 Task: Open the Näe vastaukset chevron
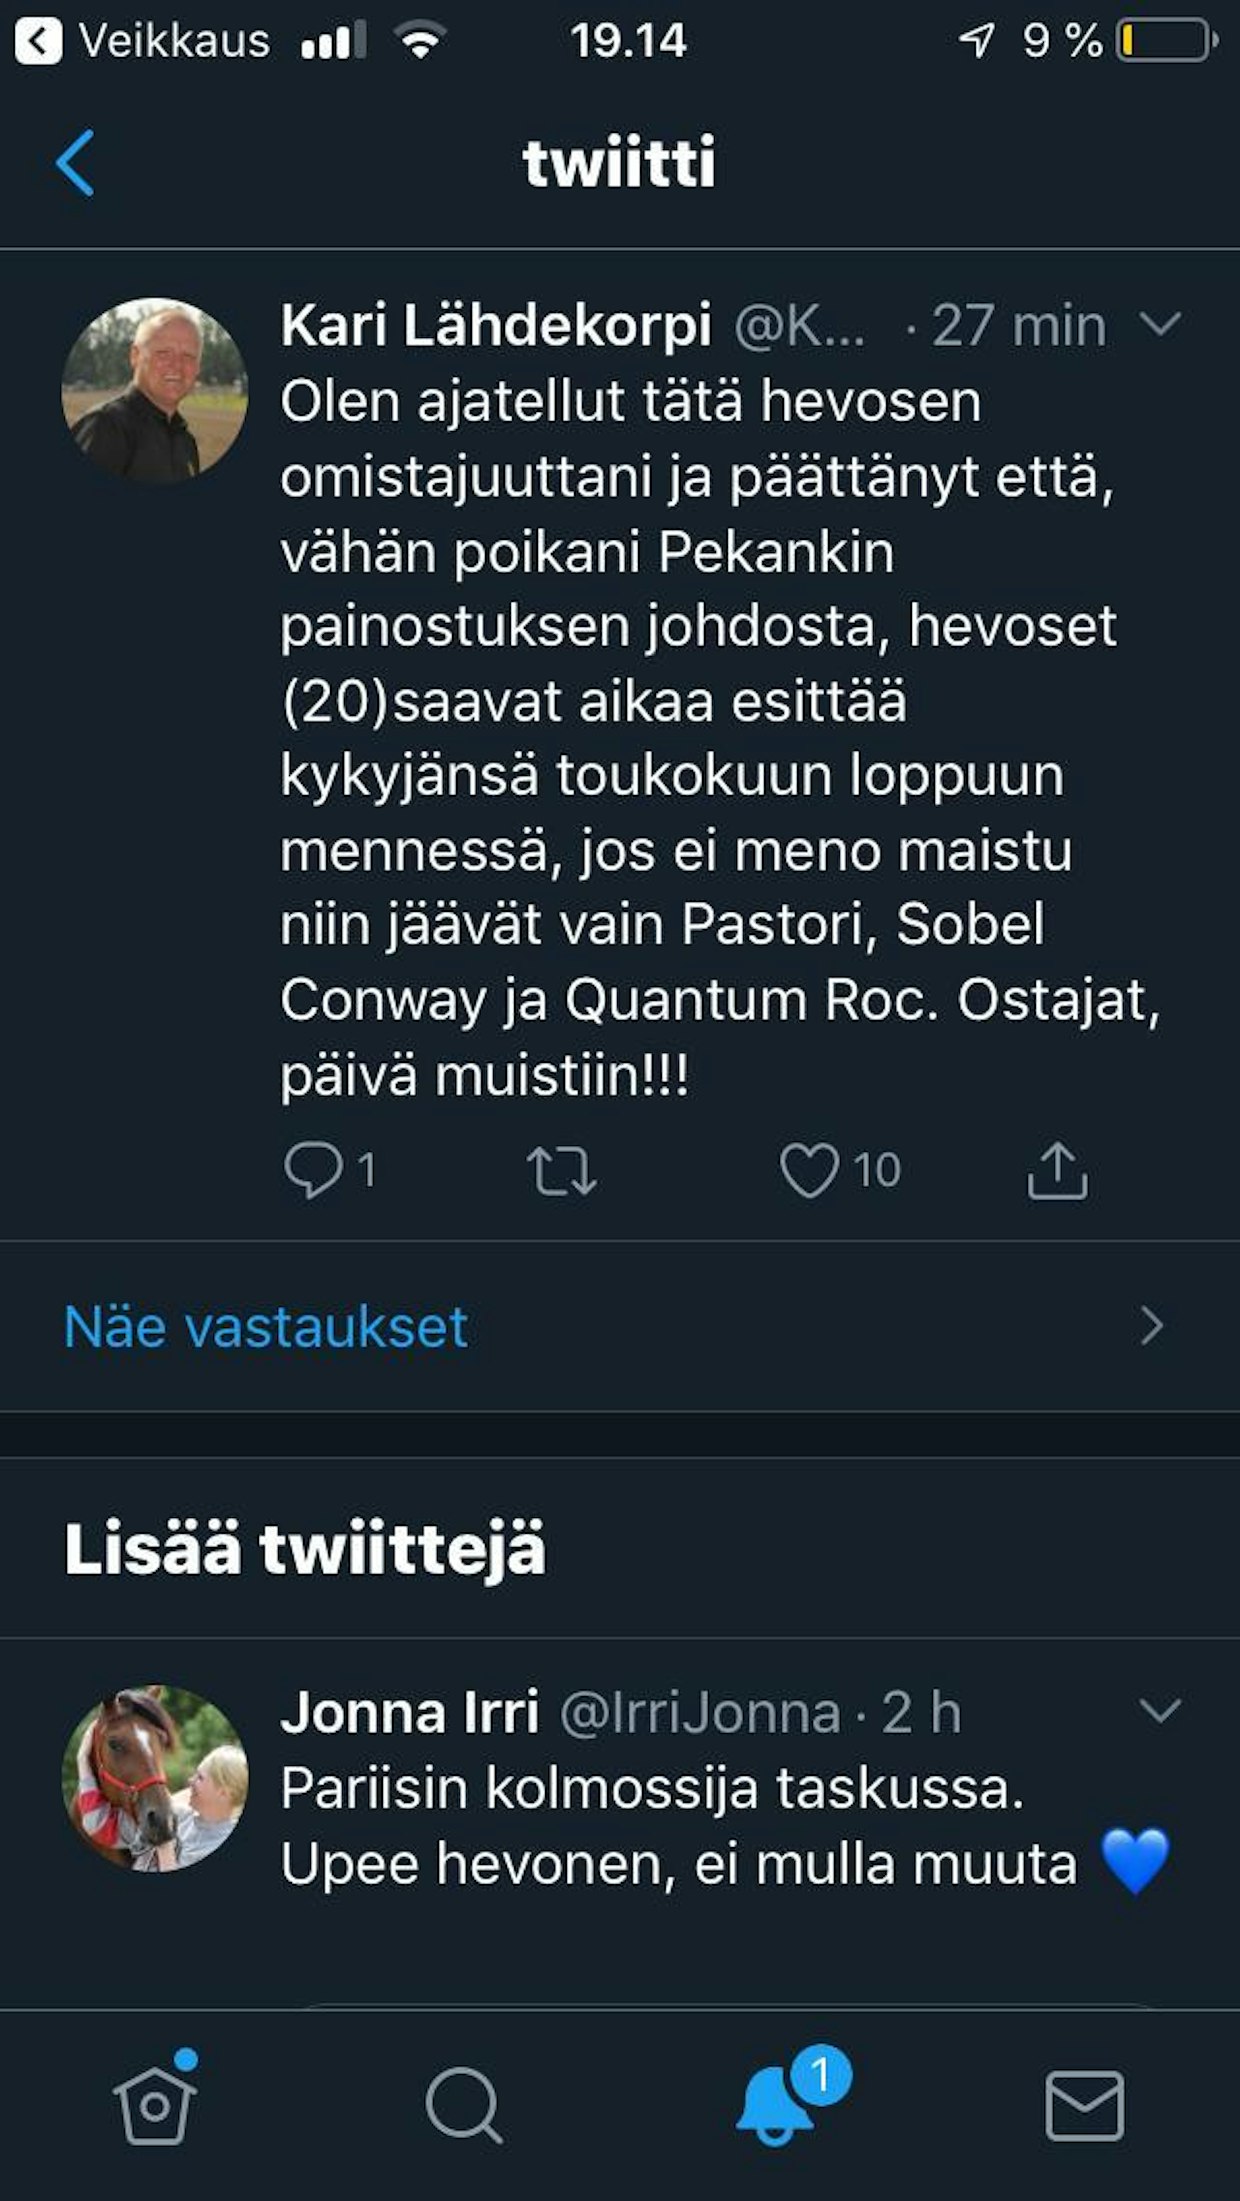pyautogui.click(x=1152, y=1326)
